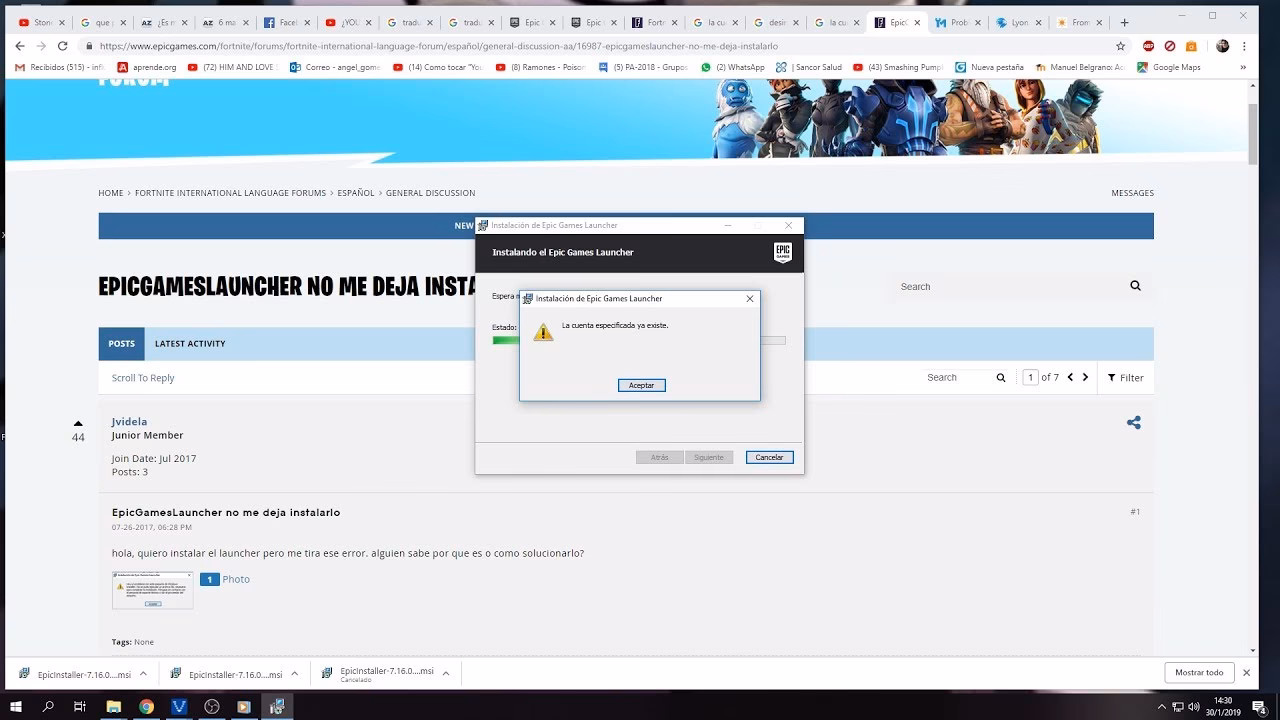
Task: Open the Filter dropdown in the thread
Action: point(1125,377)
